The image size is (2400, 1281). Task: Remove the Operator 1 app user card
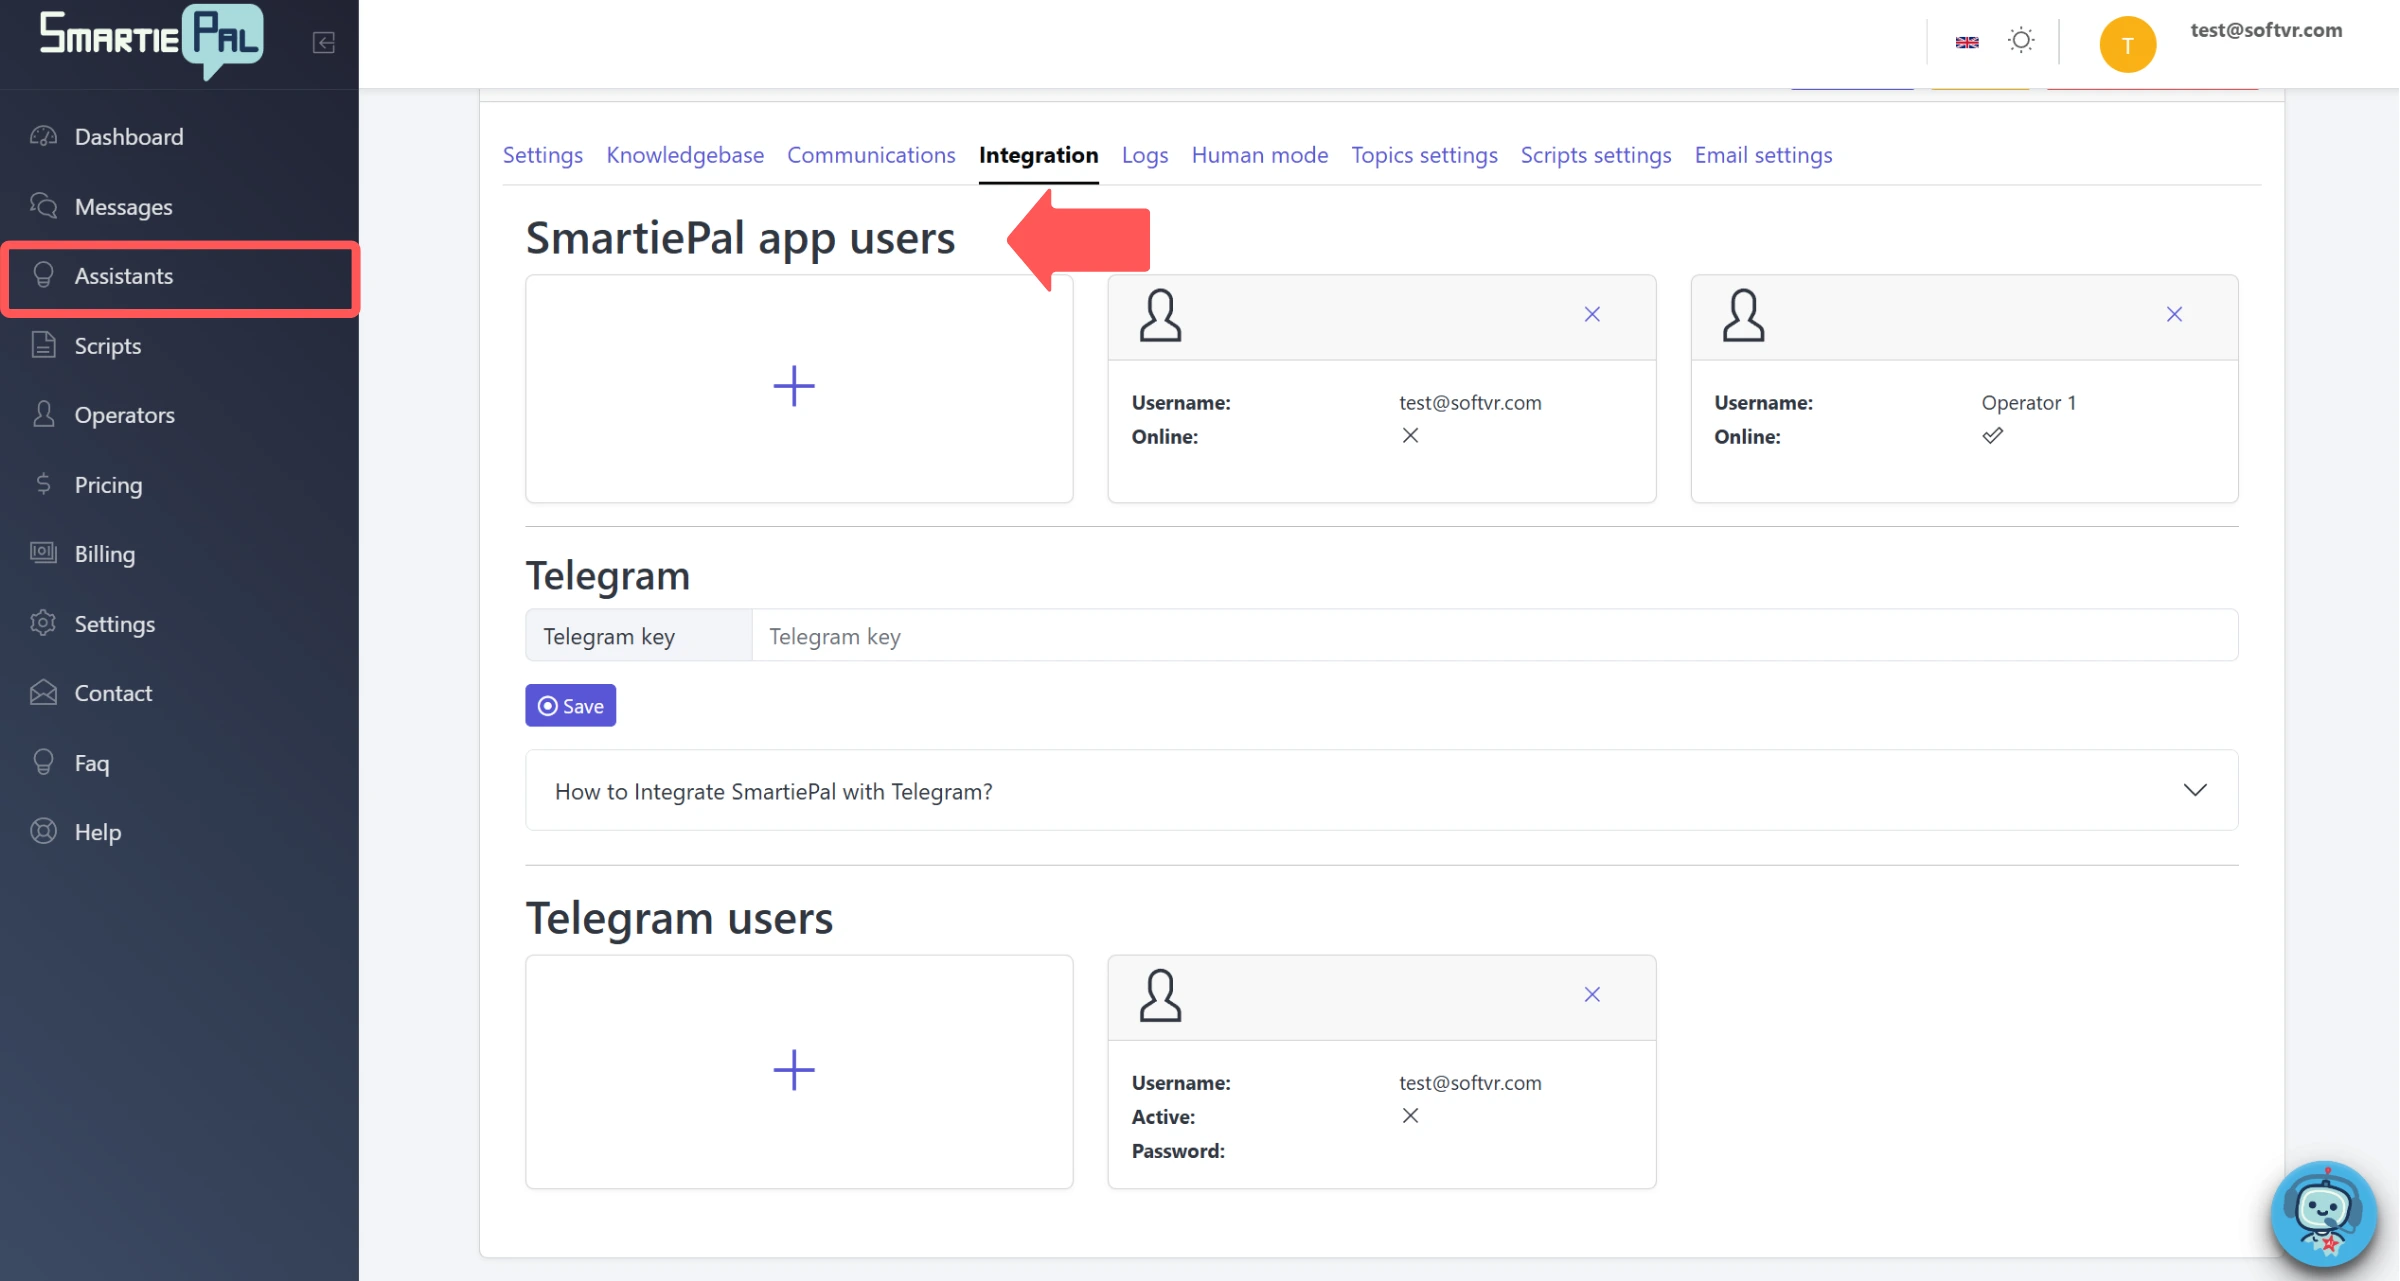point(2174,314)
